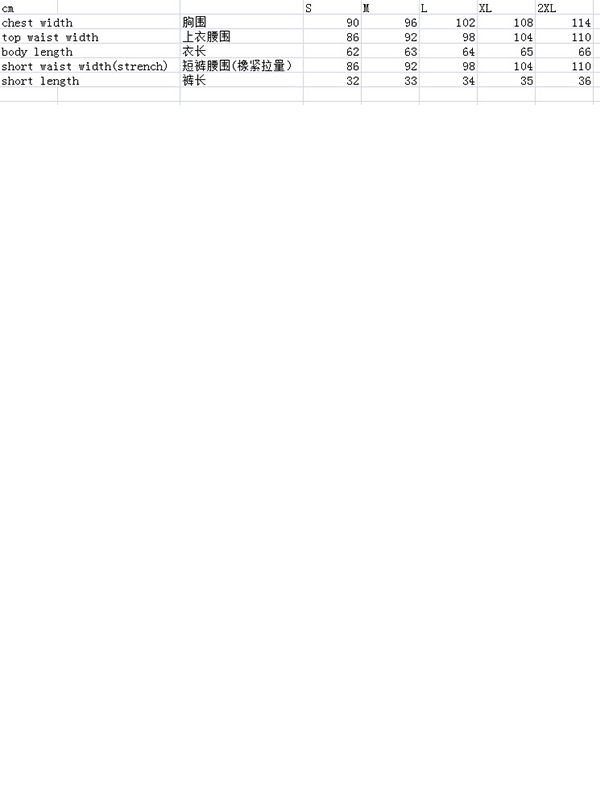
Task: Select the 'cm' unit cell
Action: pos(29,8)
